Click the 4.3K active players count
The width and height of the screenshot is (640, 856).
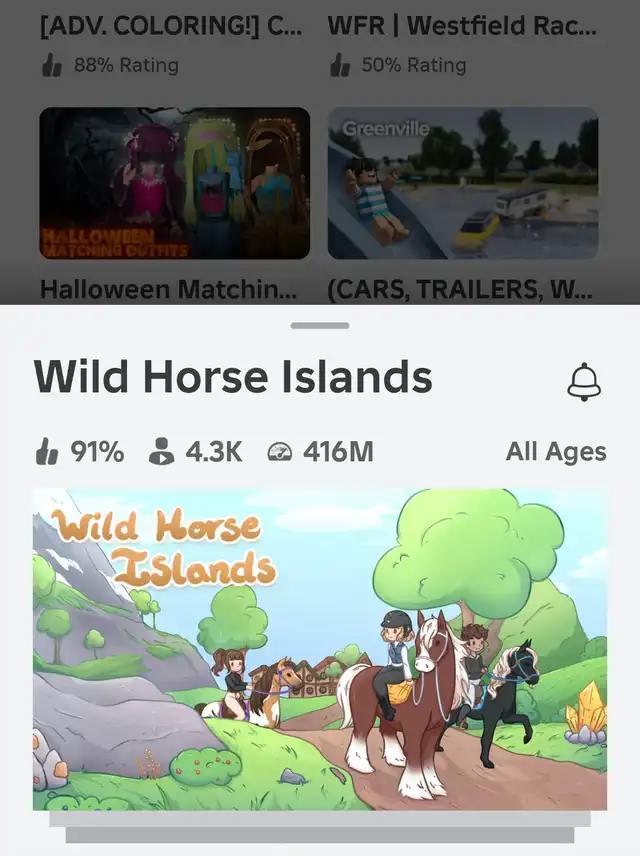click(214, 452)
